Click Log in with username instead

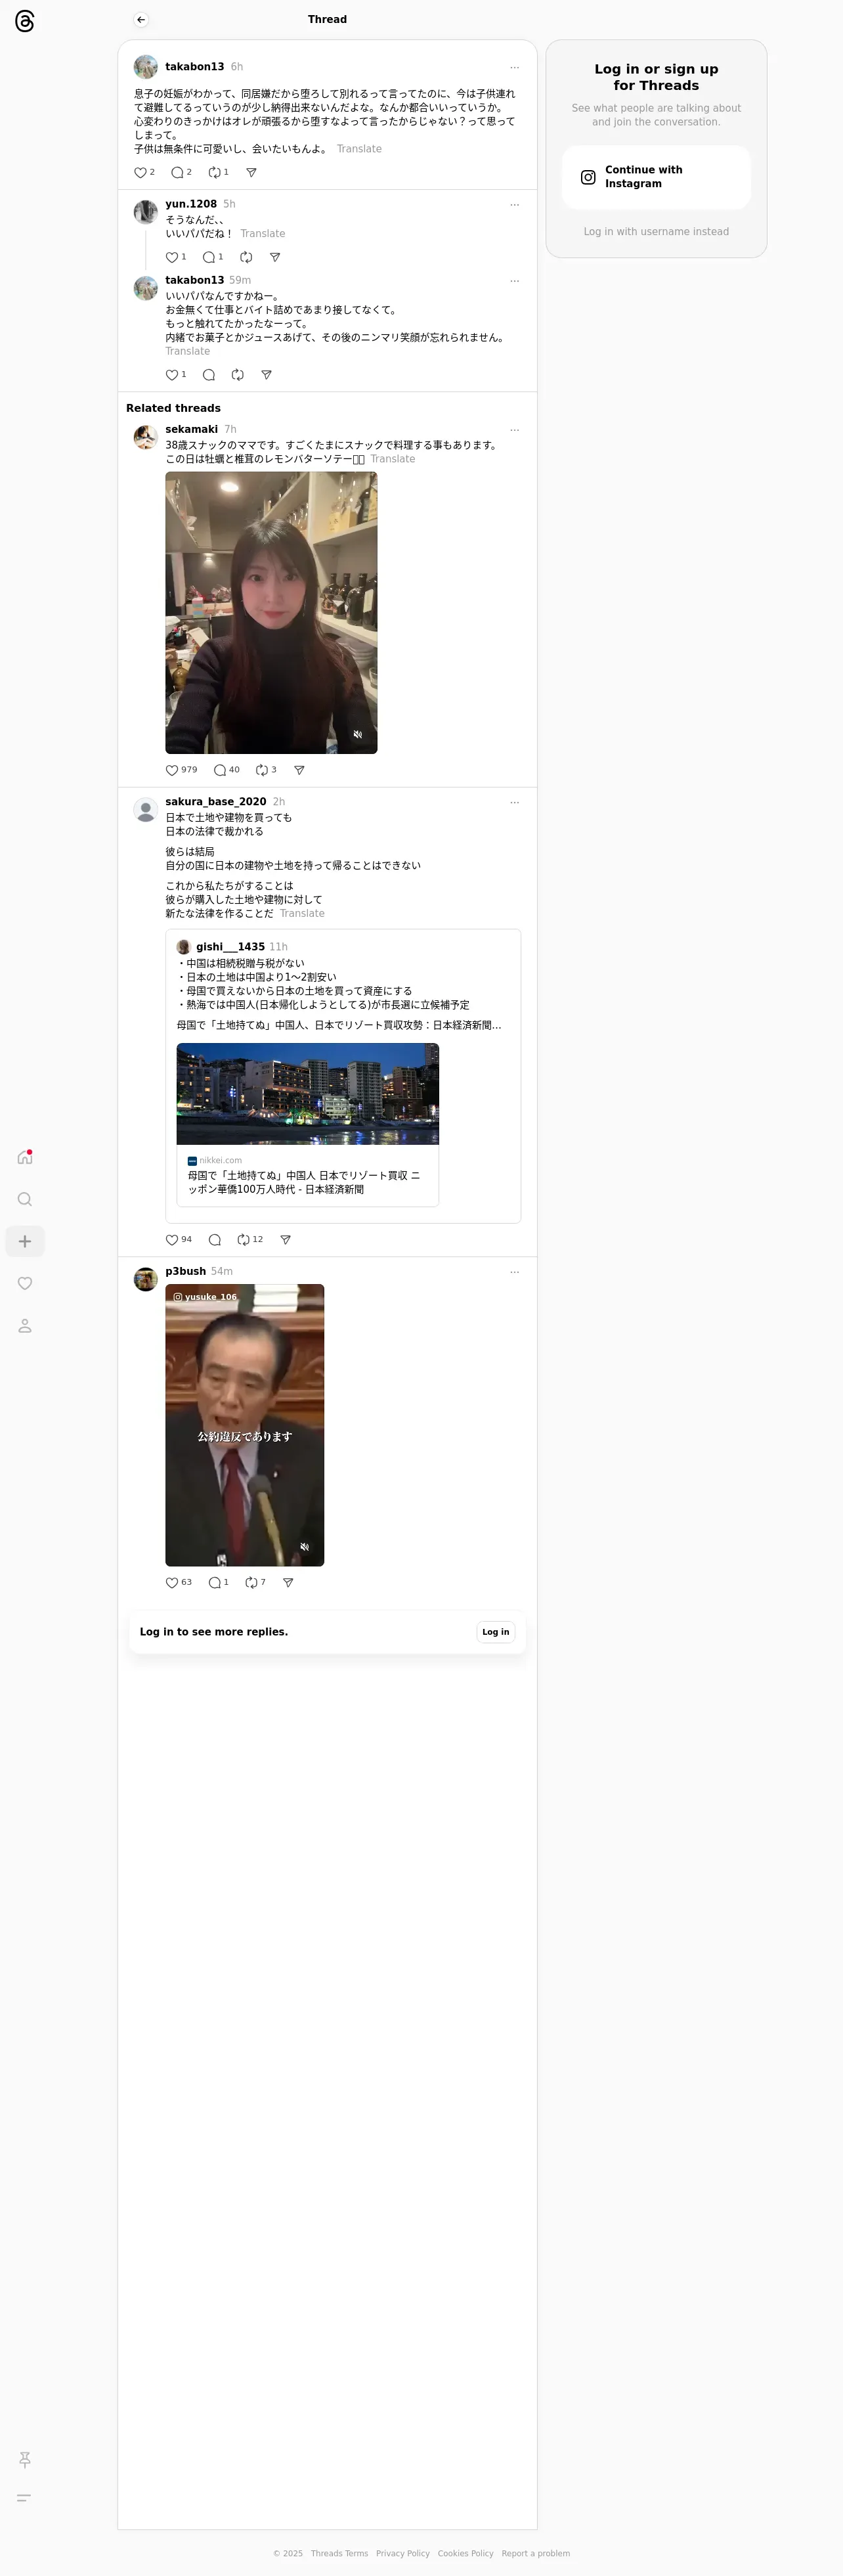point(656,231)
